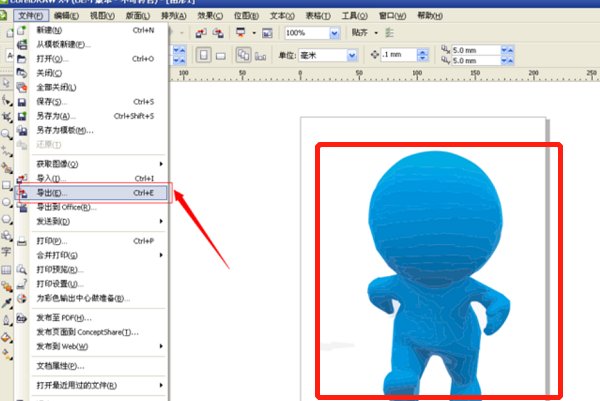Open the 编辑(E) menu

[x=67, y=16]
